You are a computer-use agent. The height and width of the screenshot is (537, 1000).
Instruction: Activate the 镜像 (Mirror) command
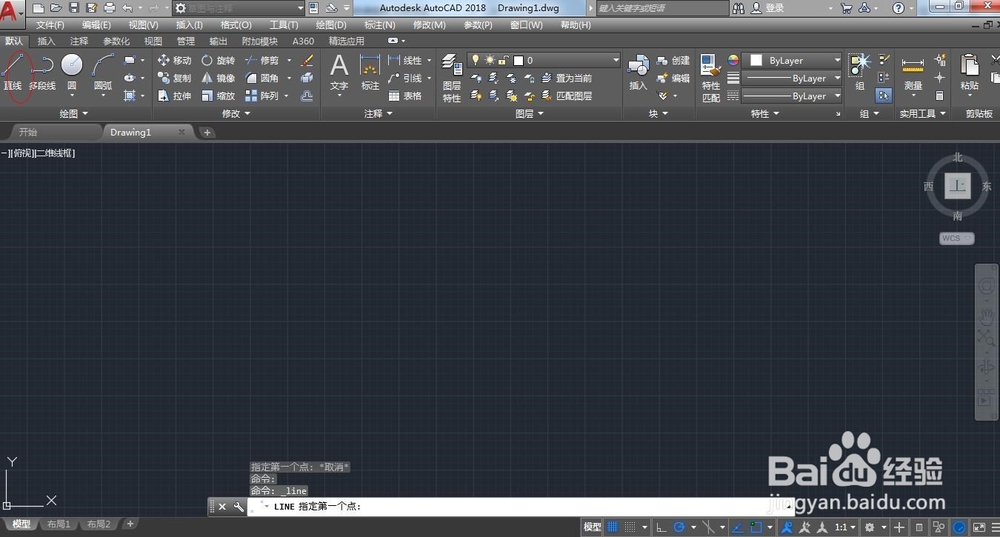[218, 78]
